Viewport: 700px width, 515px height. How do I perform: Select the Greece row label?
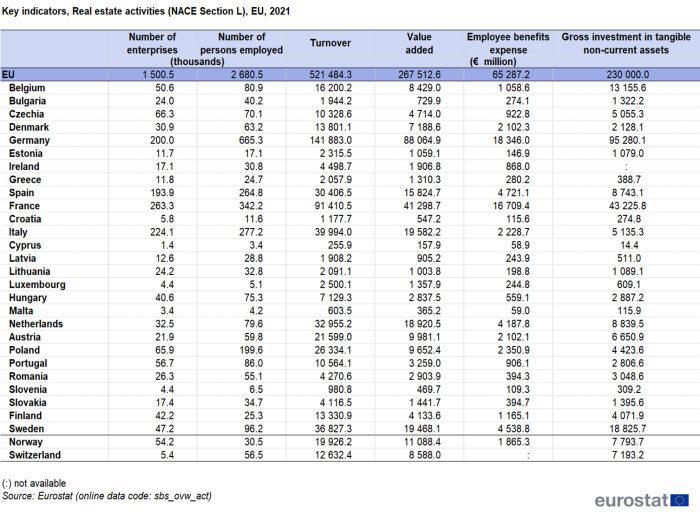25,179
